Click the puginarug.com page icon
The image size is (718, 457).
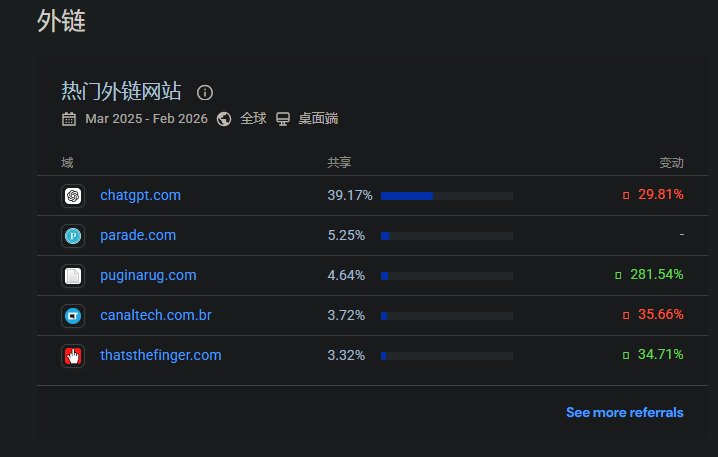(x=72, y=276)
